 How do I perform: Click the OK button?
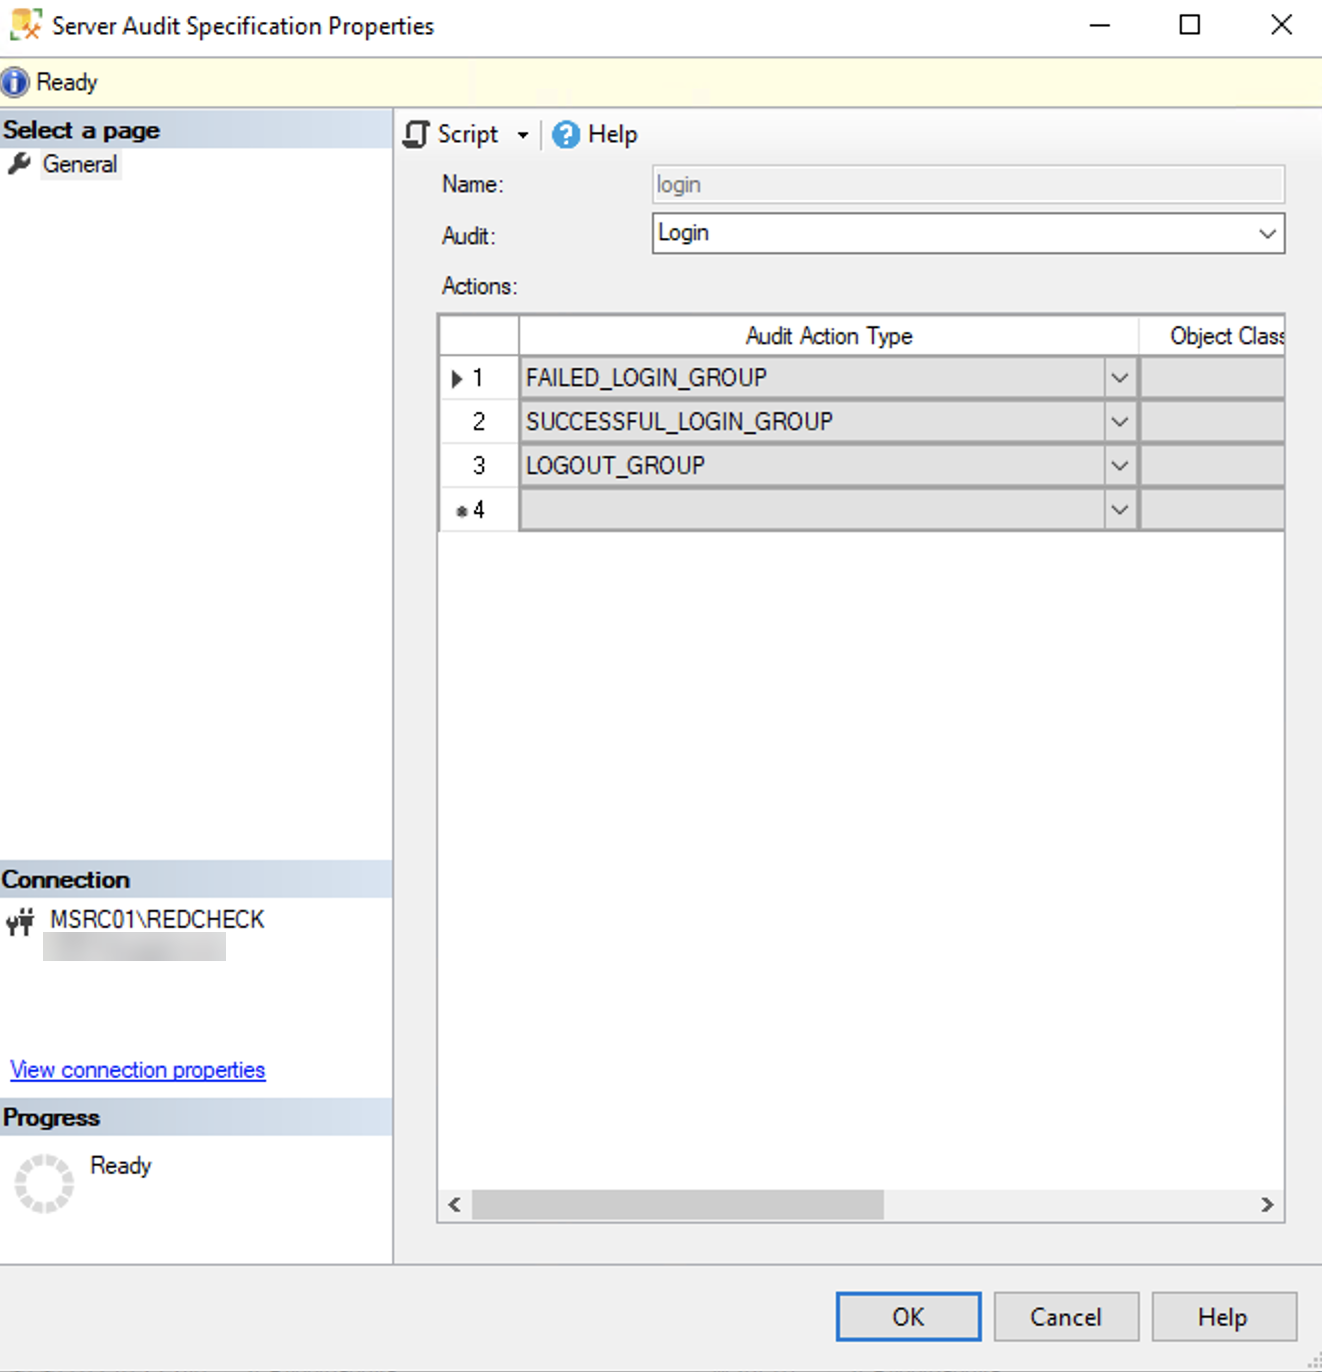pyautogui.click(x=907, y=1317)
